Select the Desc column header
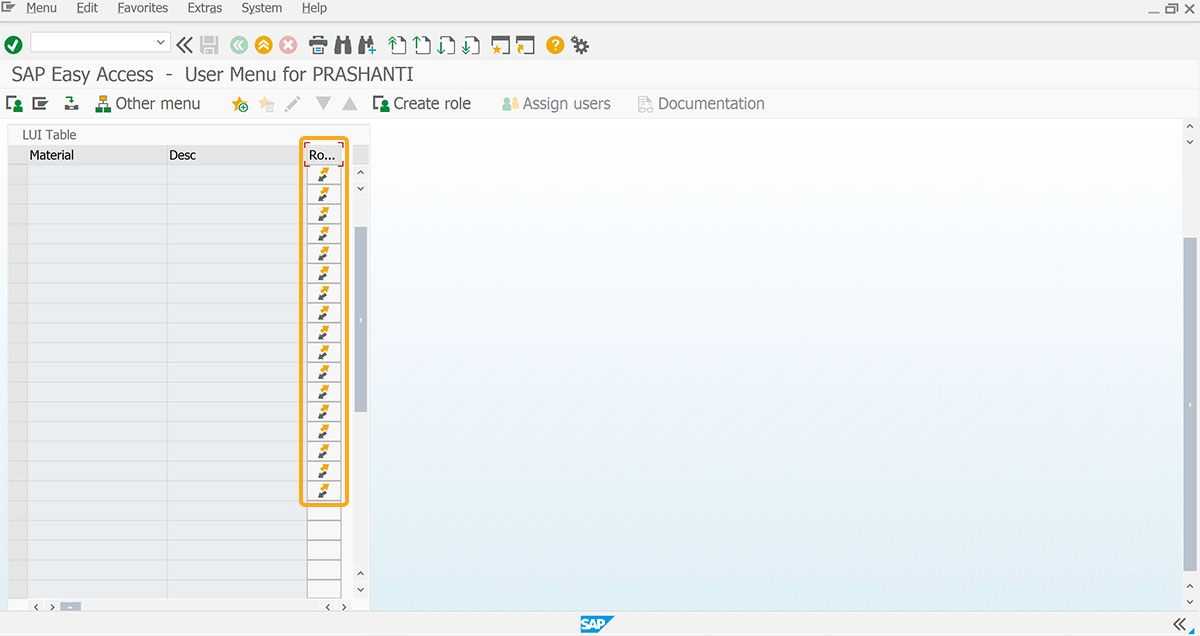 coord(237,155)
